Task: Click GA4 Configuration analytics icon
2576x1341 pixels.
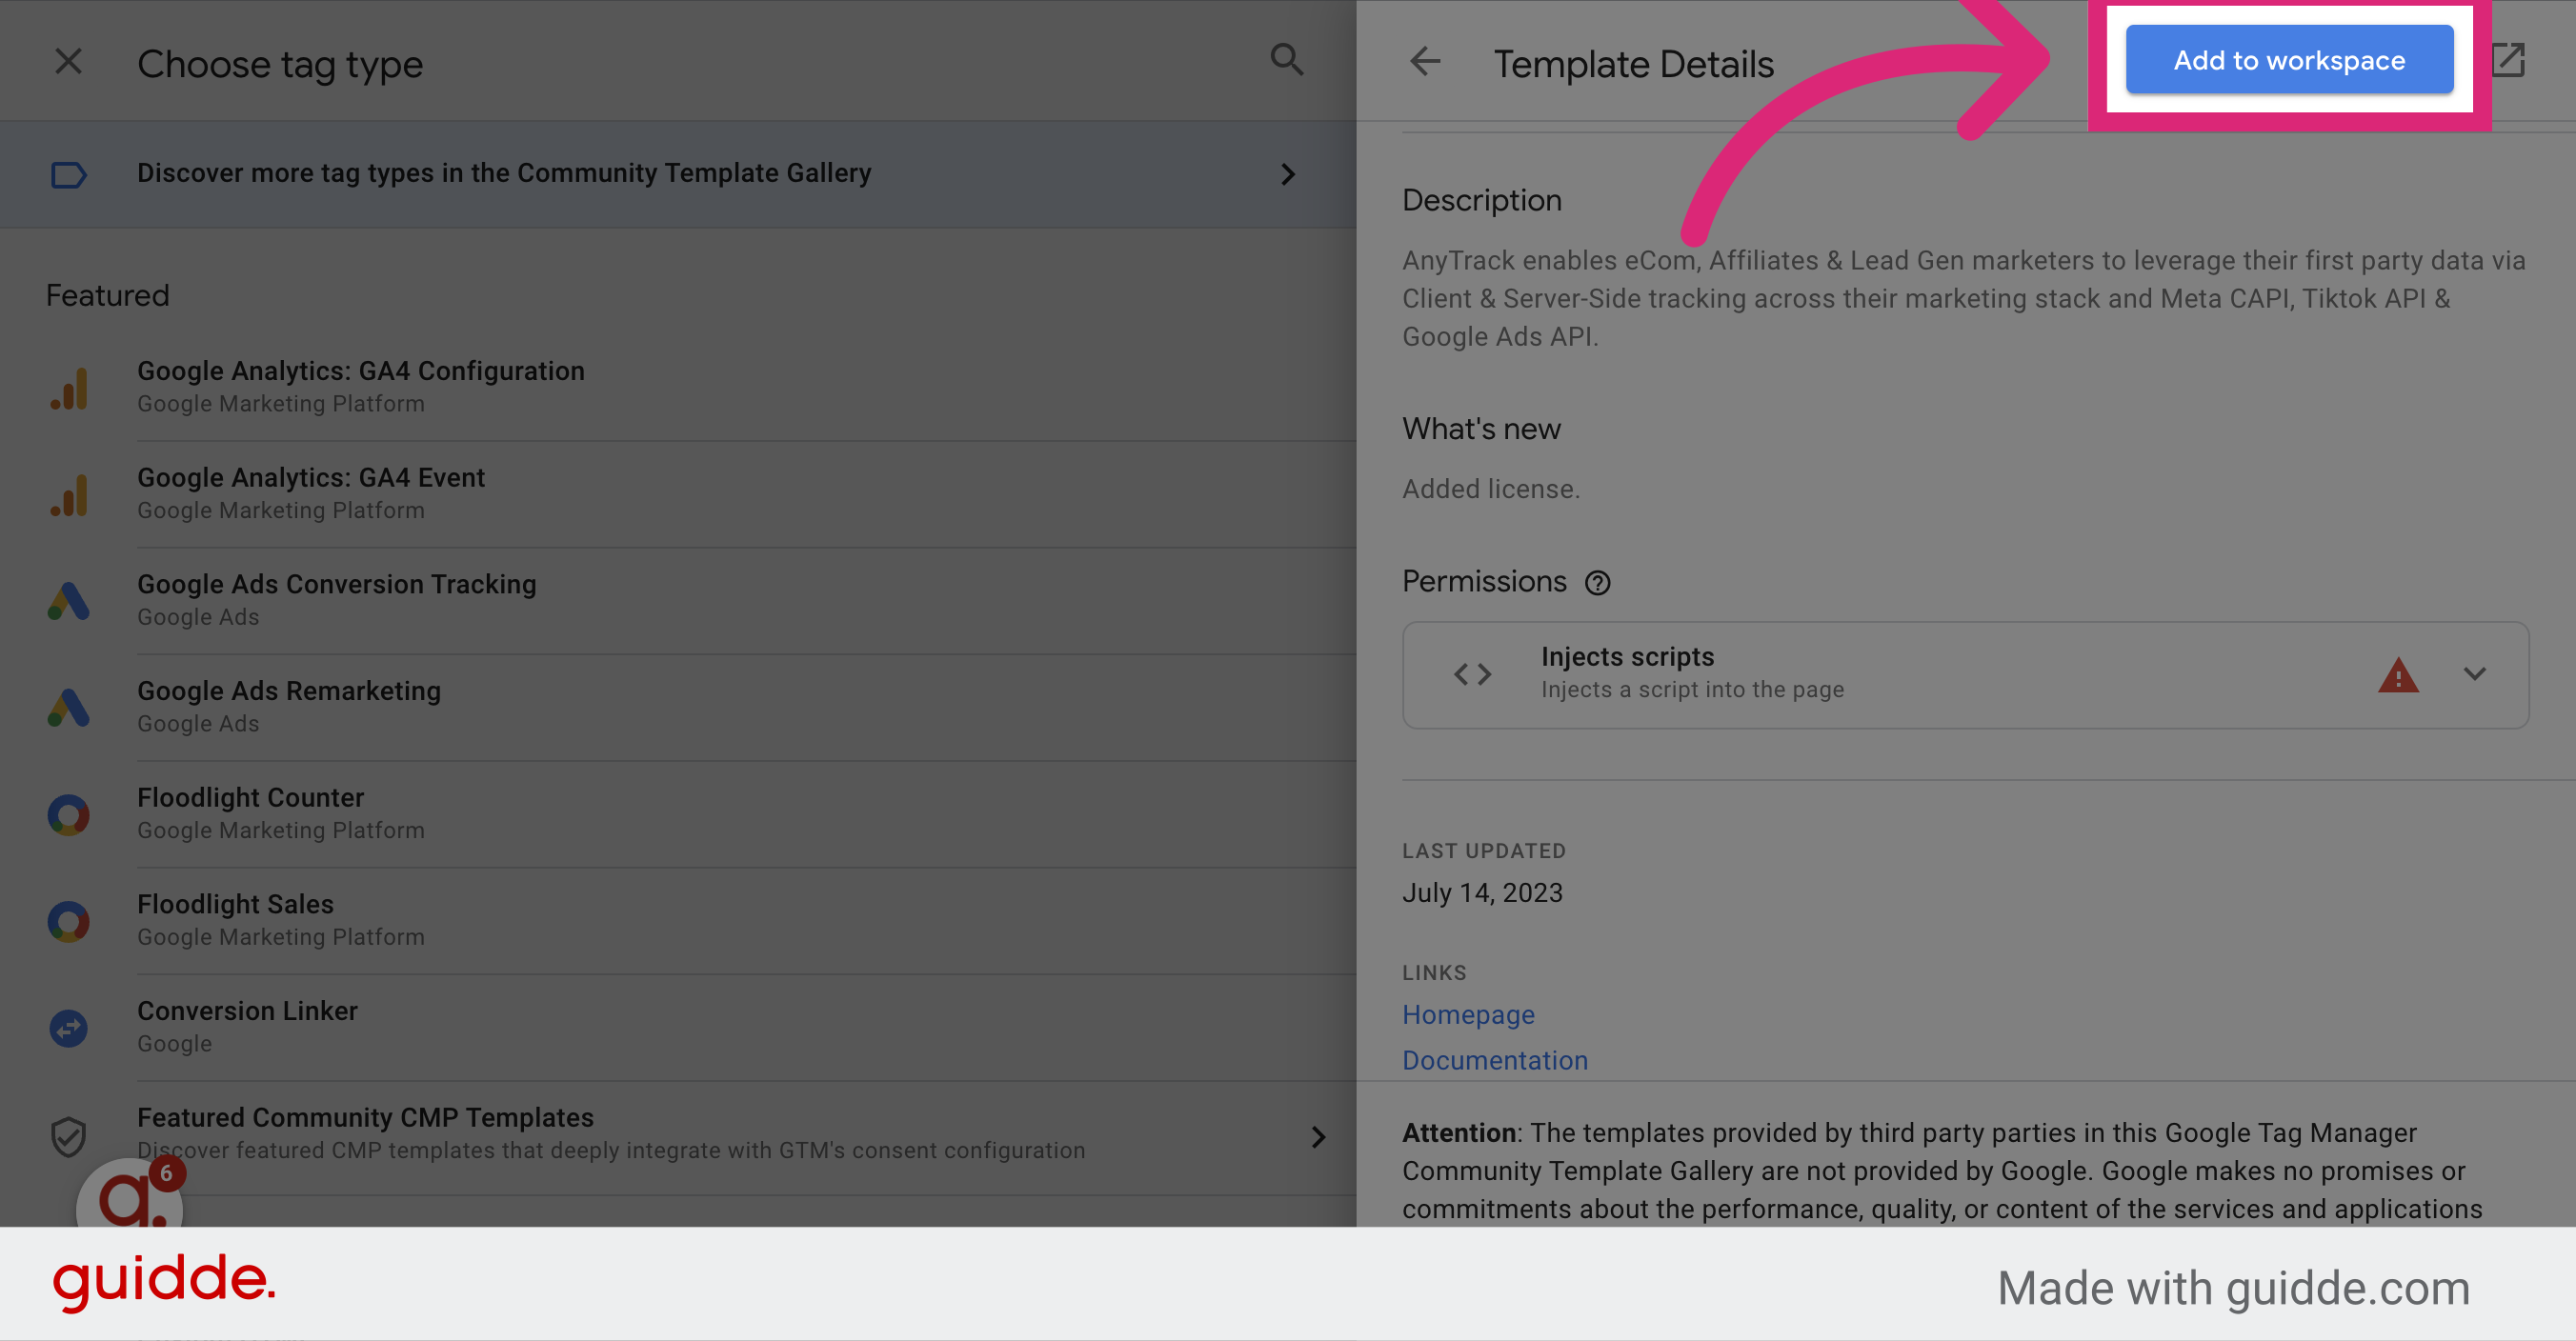Action: (69, 388)
